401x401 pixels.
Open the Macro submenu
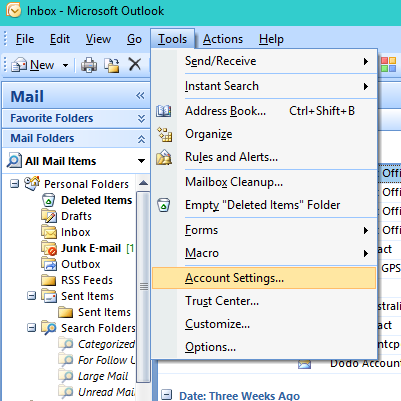(x=264, y=253)
